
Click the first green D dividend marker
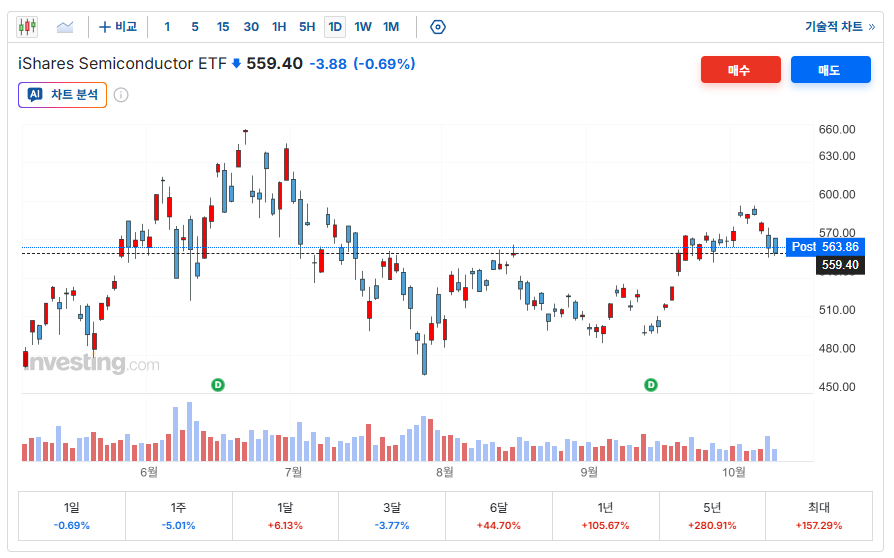click(x=218, y=385)
